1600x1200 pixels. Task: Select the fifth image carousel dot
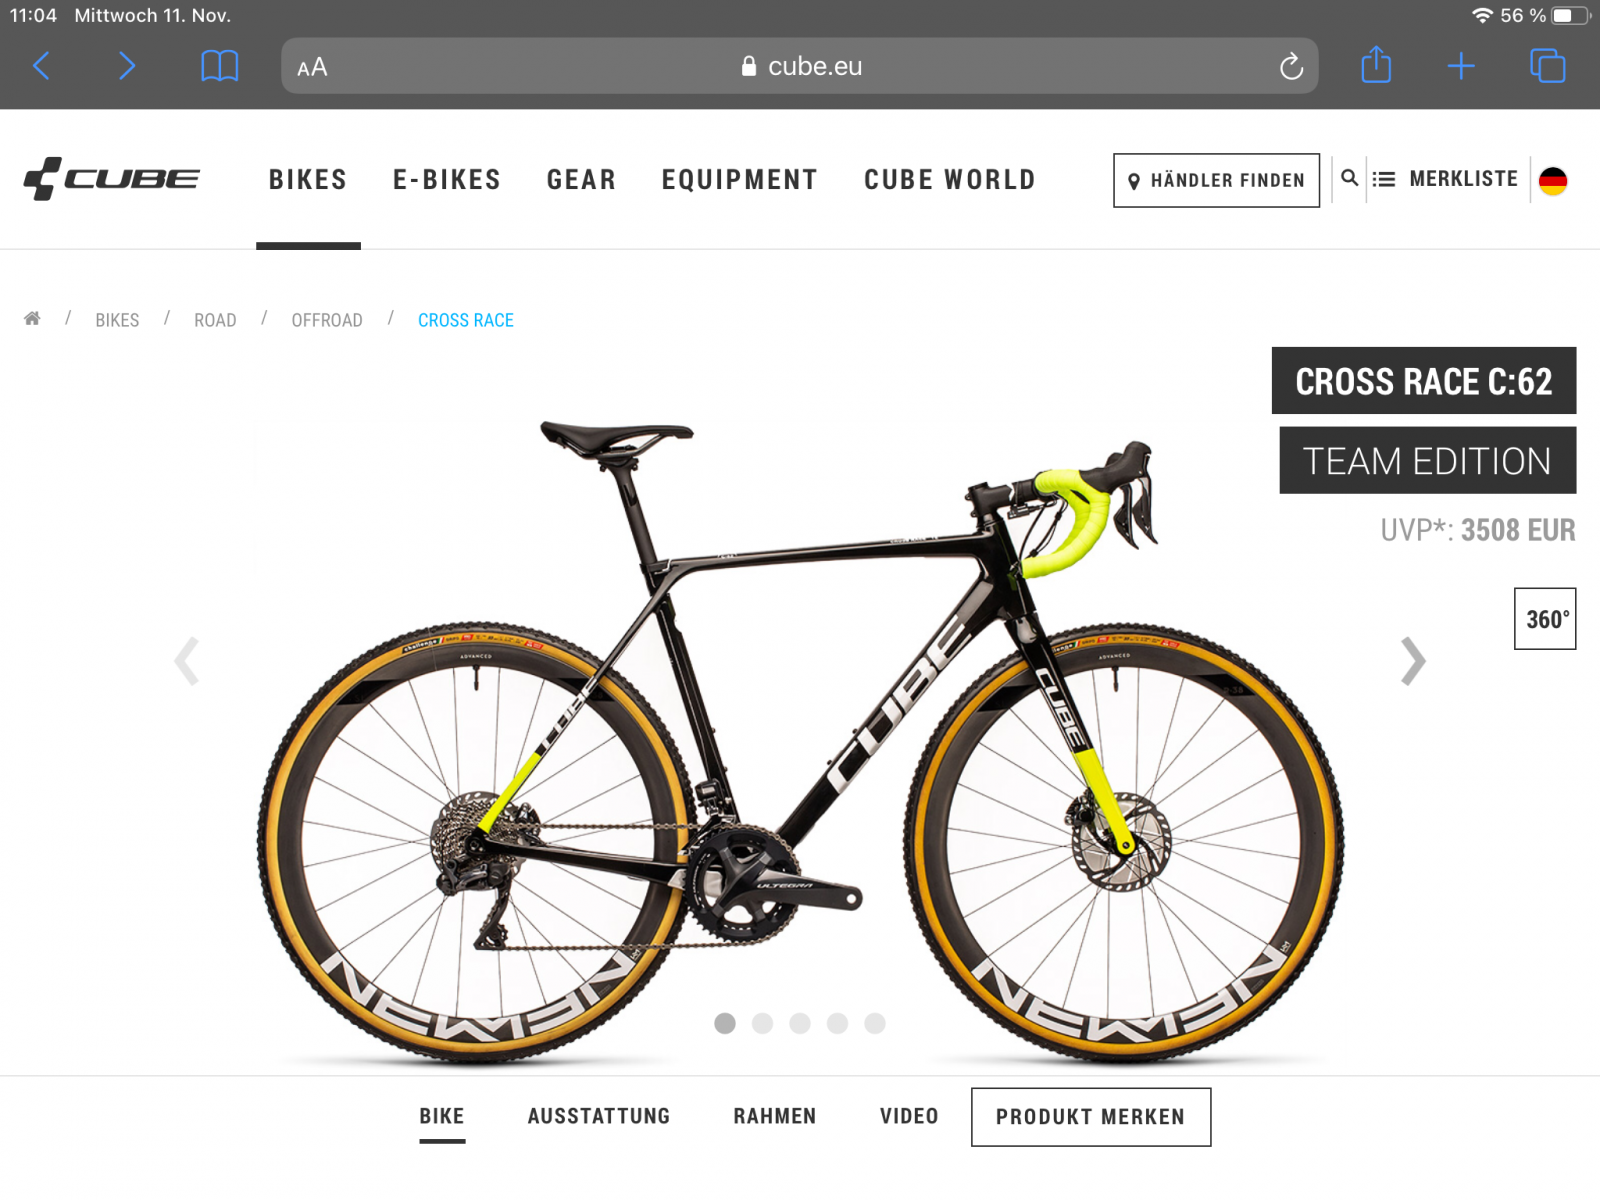(x=875, y=1023)
